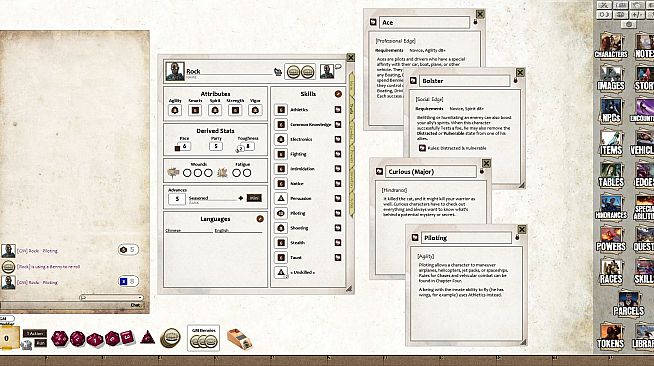This screenshot has height=366, width=654.
Task: Click the Piloting skill die icon
Action: (x=281, y=213)
